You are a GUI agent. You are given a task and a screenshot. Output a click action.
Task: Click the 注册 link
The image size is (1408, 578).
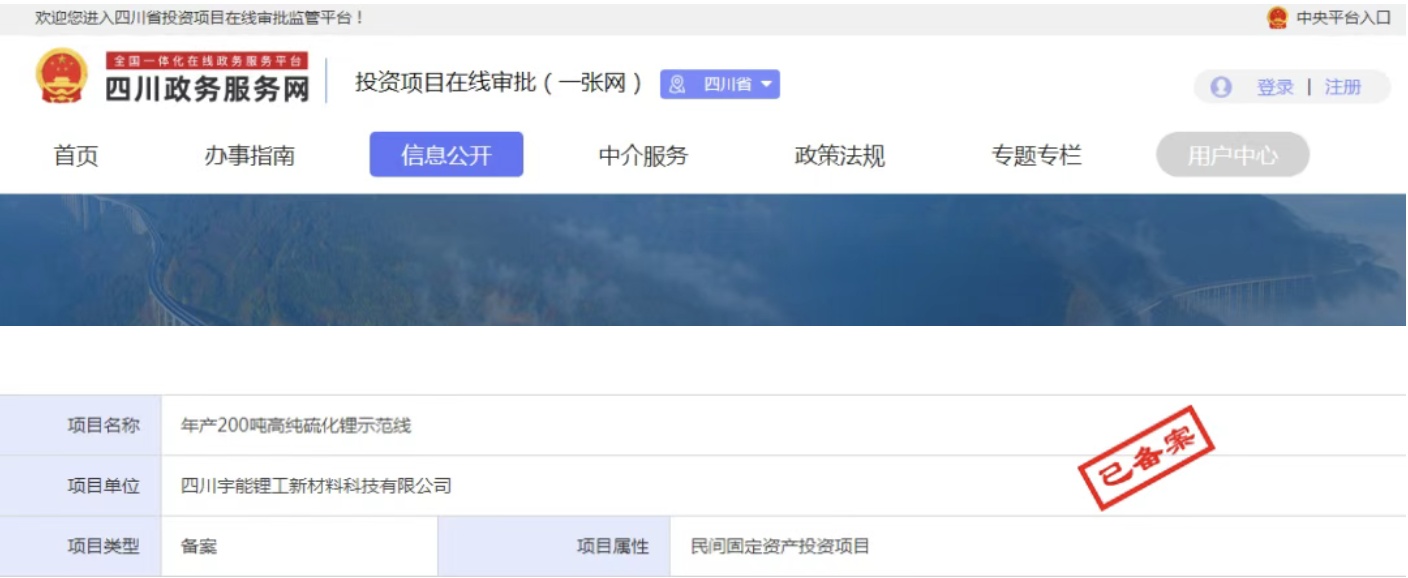1342,87
